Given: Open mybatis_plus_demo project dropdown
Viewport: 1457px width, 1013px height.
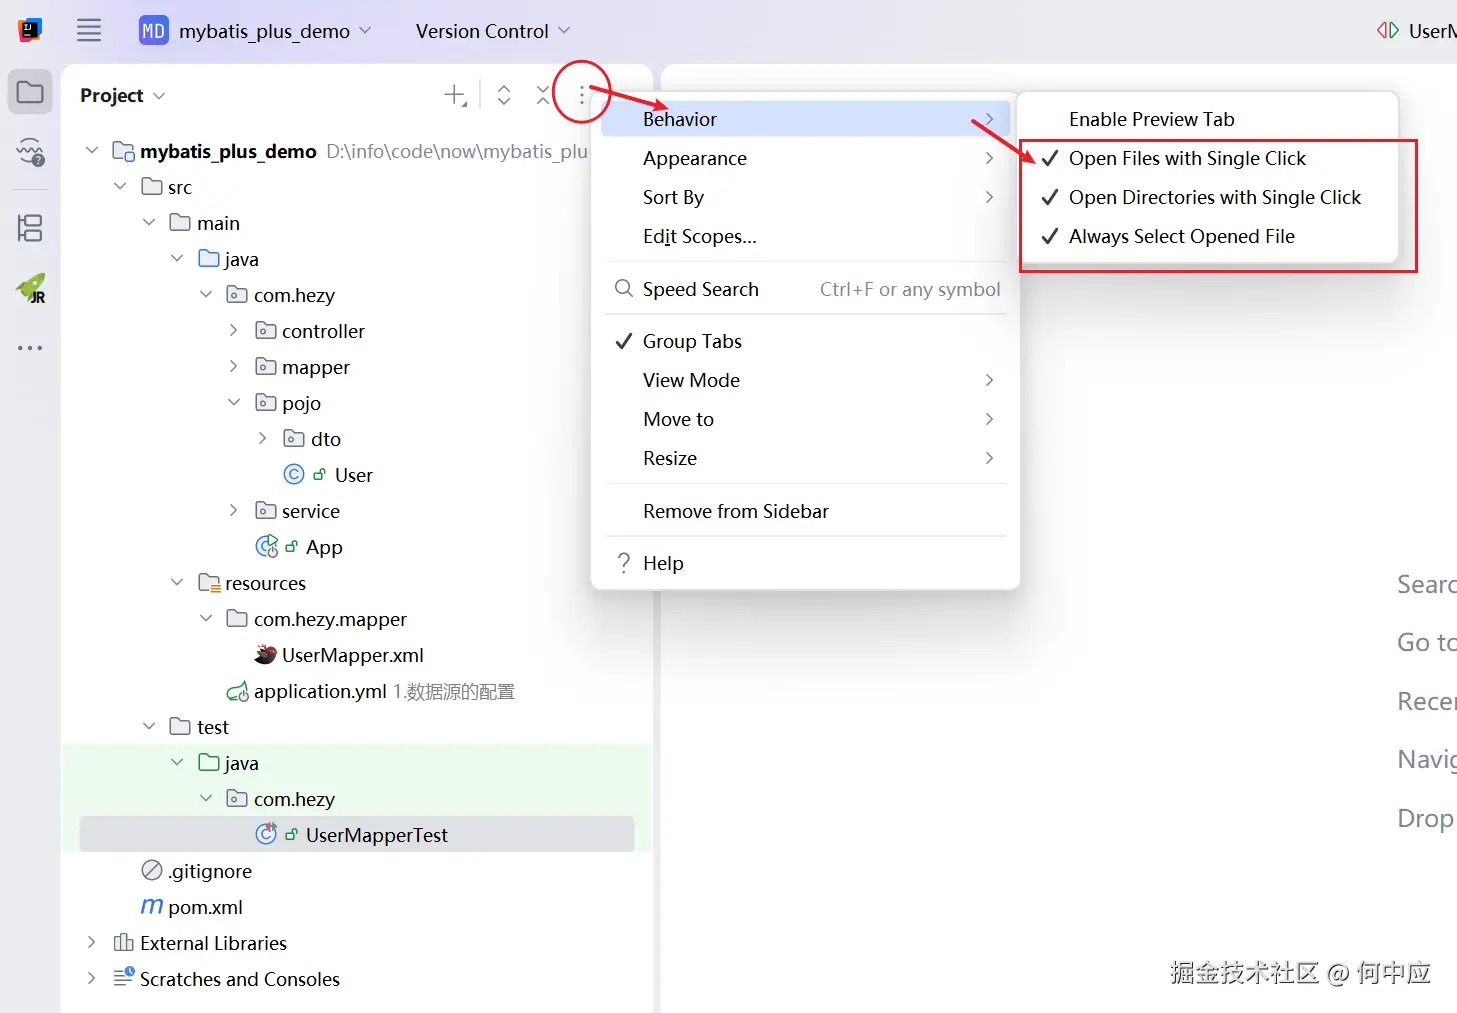Looking at the screenshot, I should pos(256,31).
